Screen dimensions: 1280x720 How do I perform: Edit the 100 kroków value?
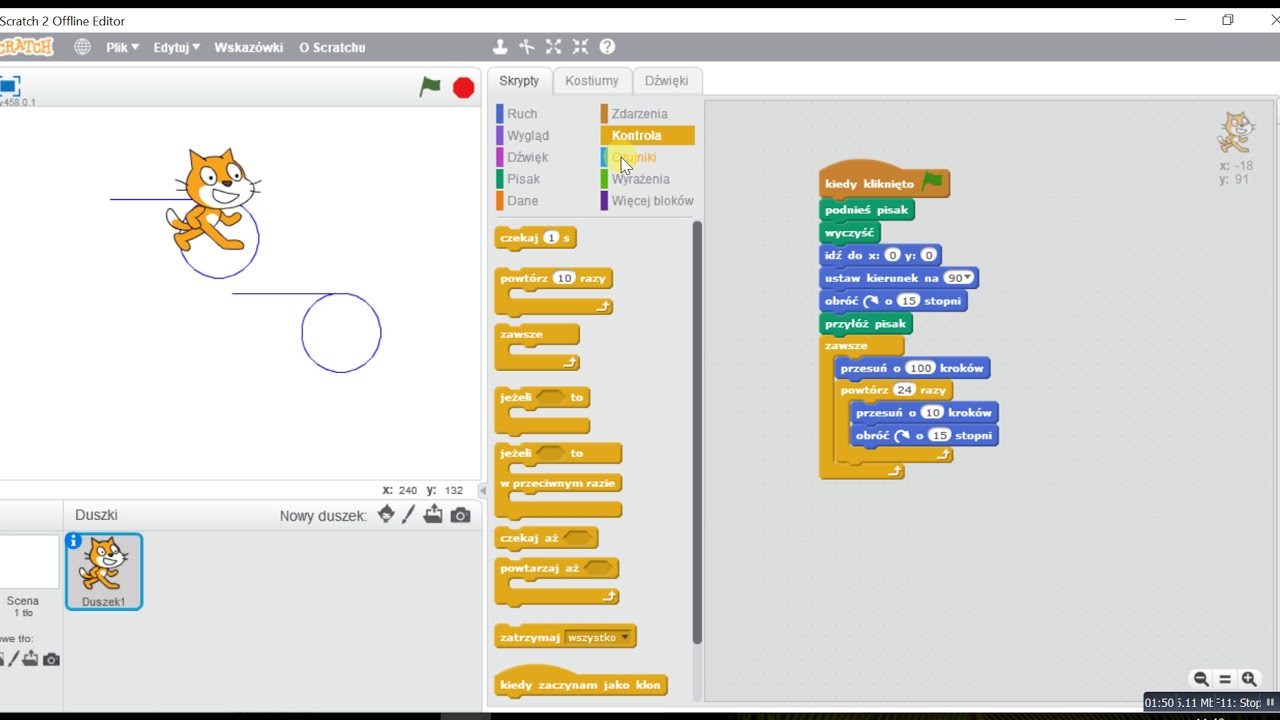click(919, 368)
